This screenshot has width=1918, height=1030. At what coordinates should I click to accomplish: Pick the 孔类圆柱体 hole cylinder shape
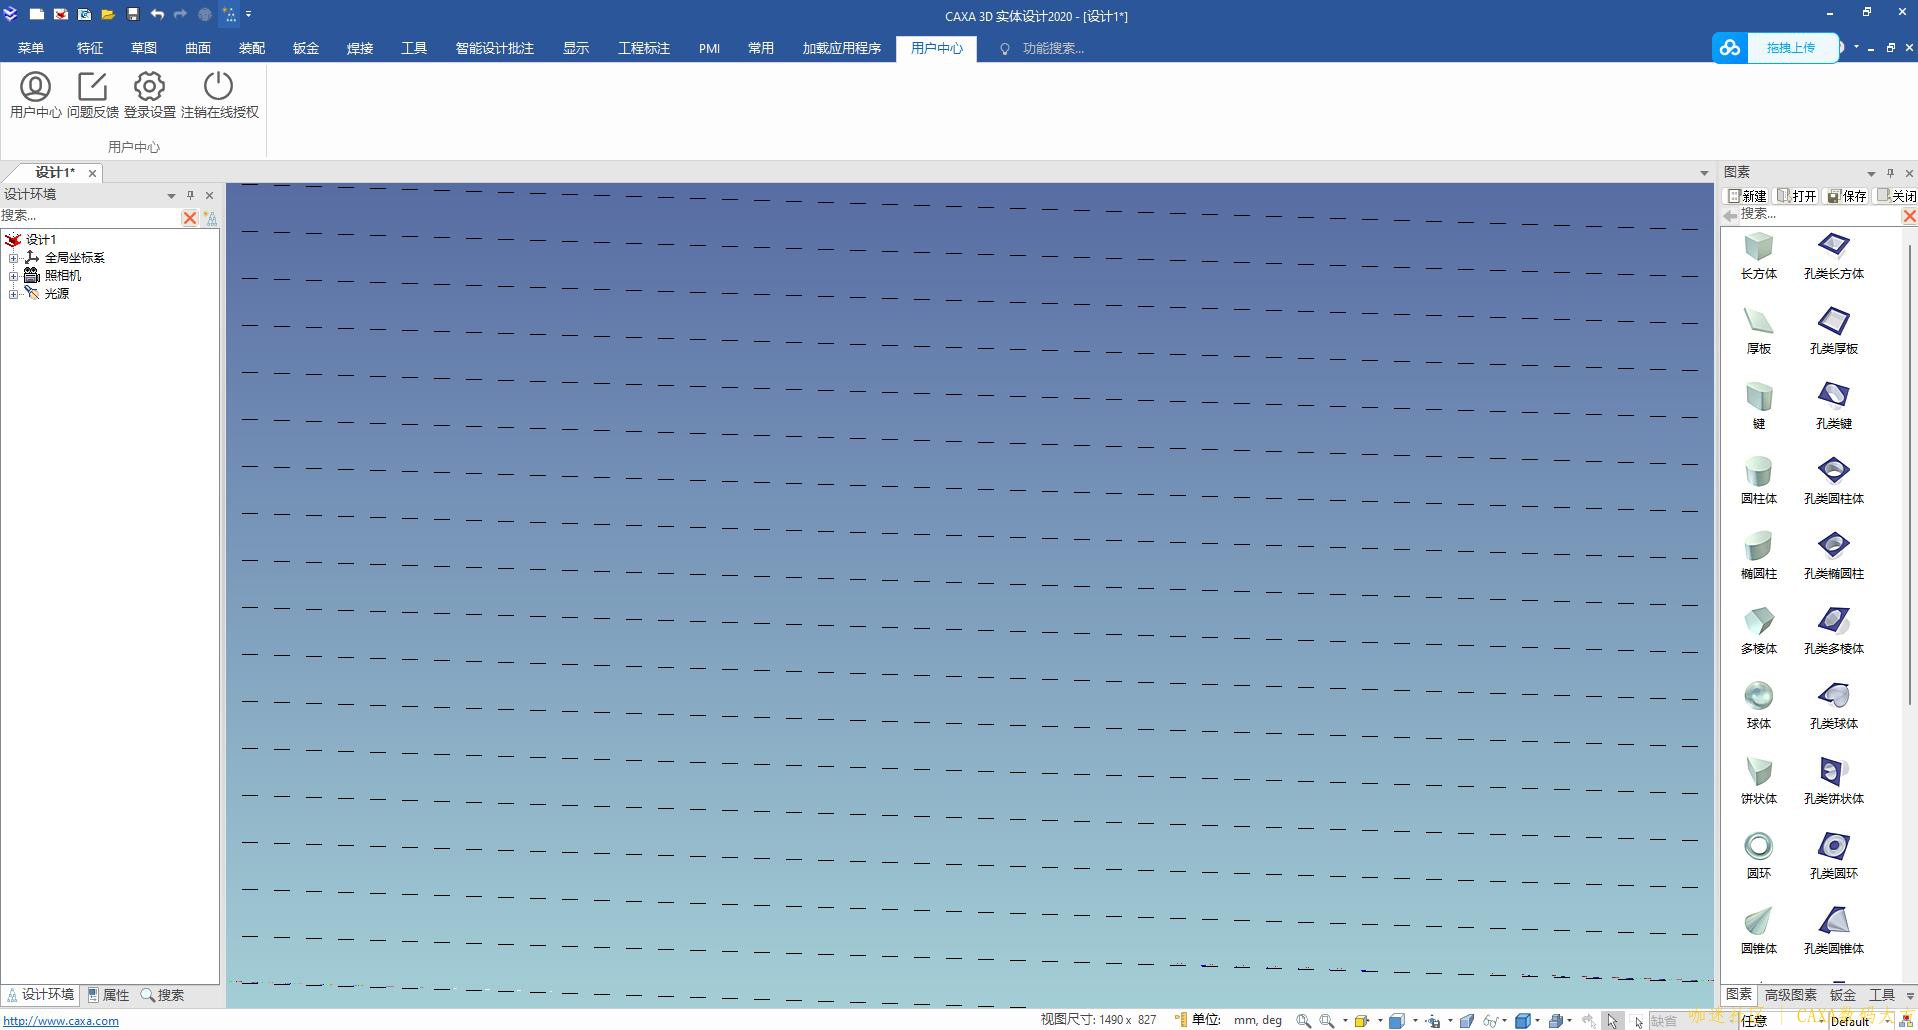click(1833, 471)
